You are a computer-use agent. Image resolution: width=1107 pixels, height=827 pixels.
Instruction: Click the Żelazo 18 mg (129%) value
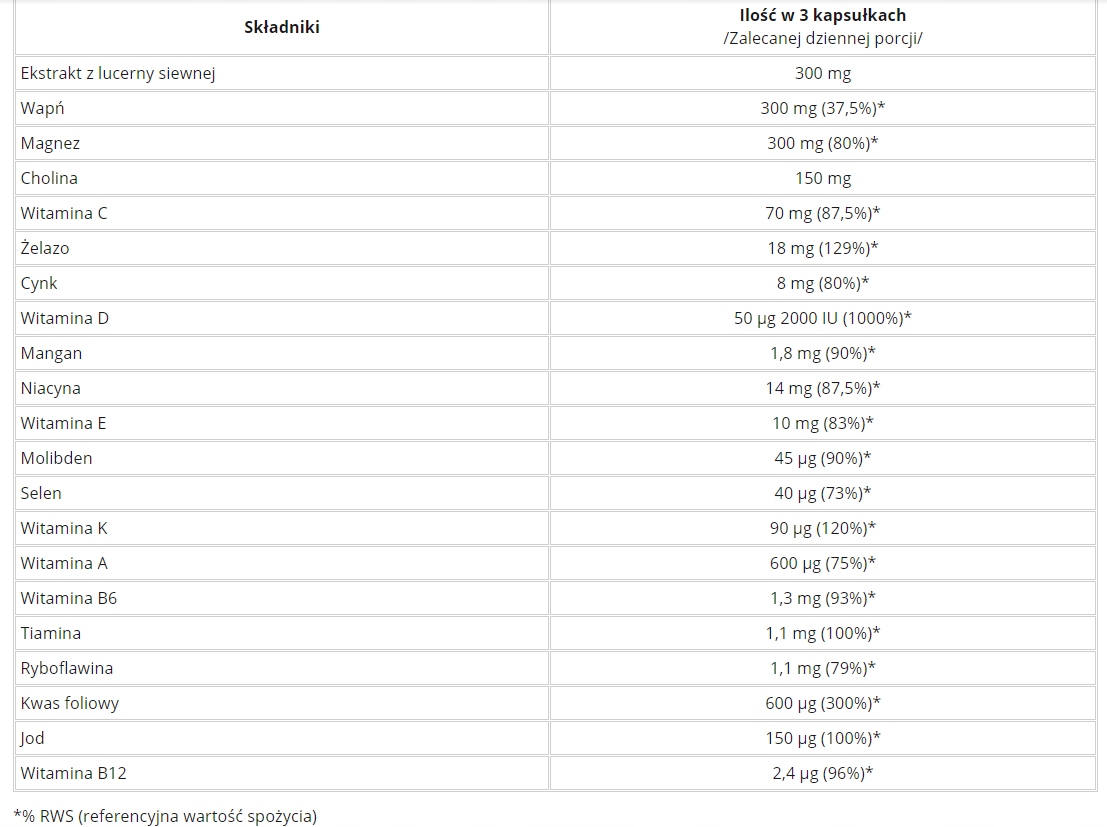tap(822, 248)
